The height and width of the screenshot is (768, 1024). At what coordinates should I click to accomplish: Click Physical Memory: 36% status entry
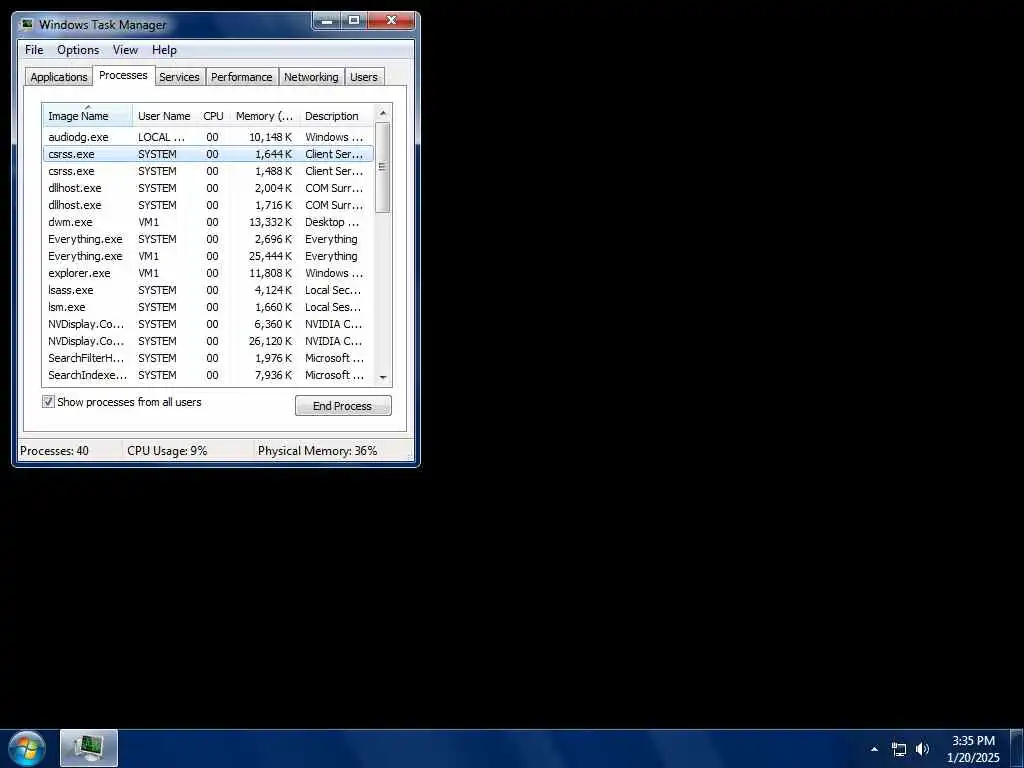click(x=317, y=451)
